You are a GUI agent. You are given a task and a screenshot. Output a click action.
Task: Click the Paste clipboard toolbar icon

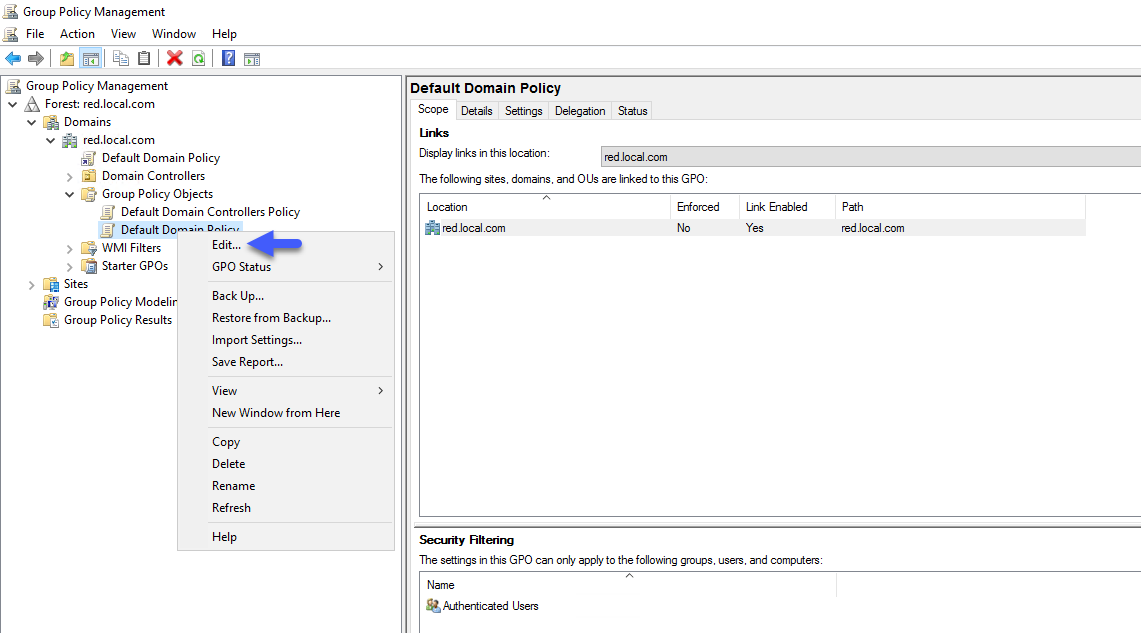click(x=144, y=58)
